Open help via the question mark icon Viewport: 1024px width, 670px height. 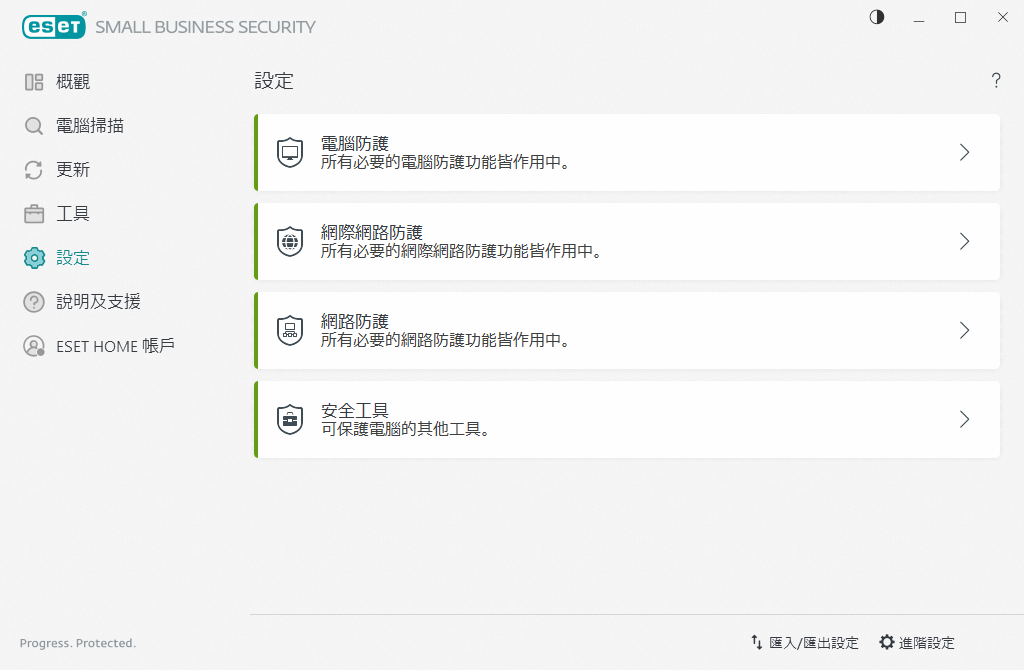996,81
